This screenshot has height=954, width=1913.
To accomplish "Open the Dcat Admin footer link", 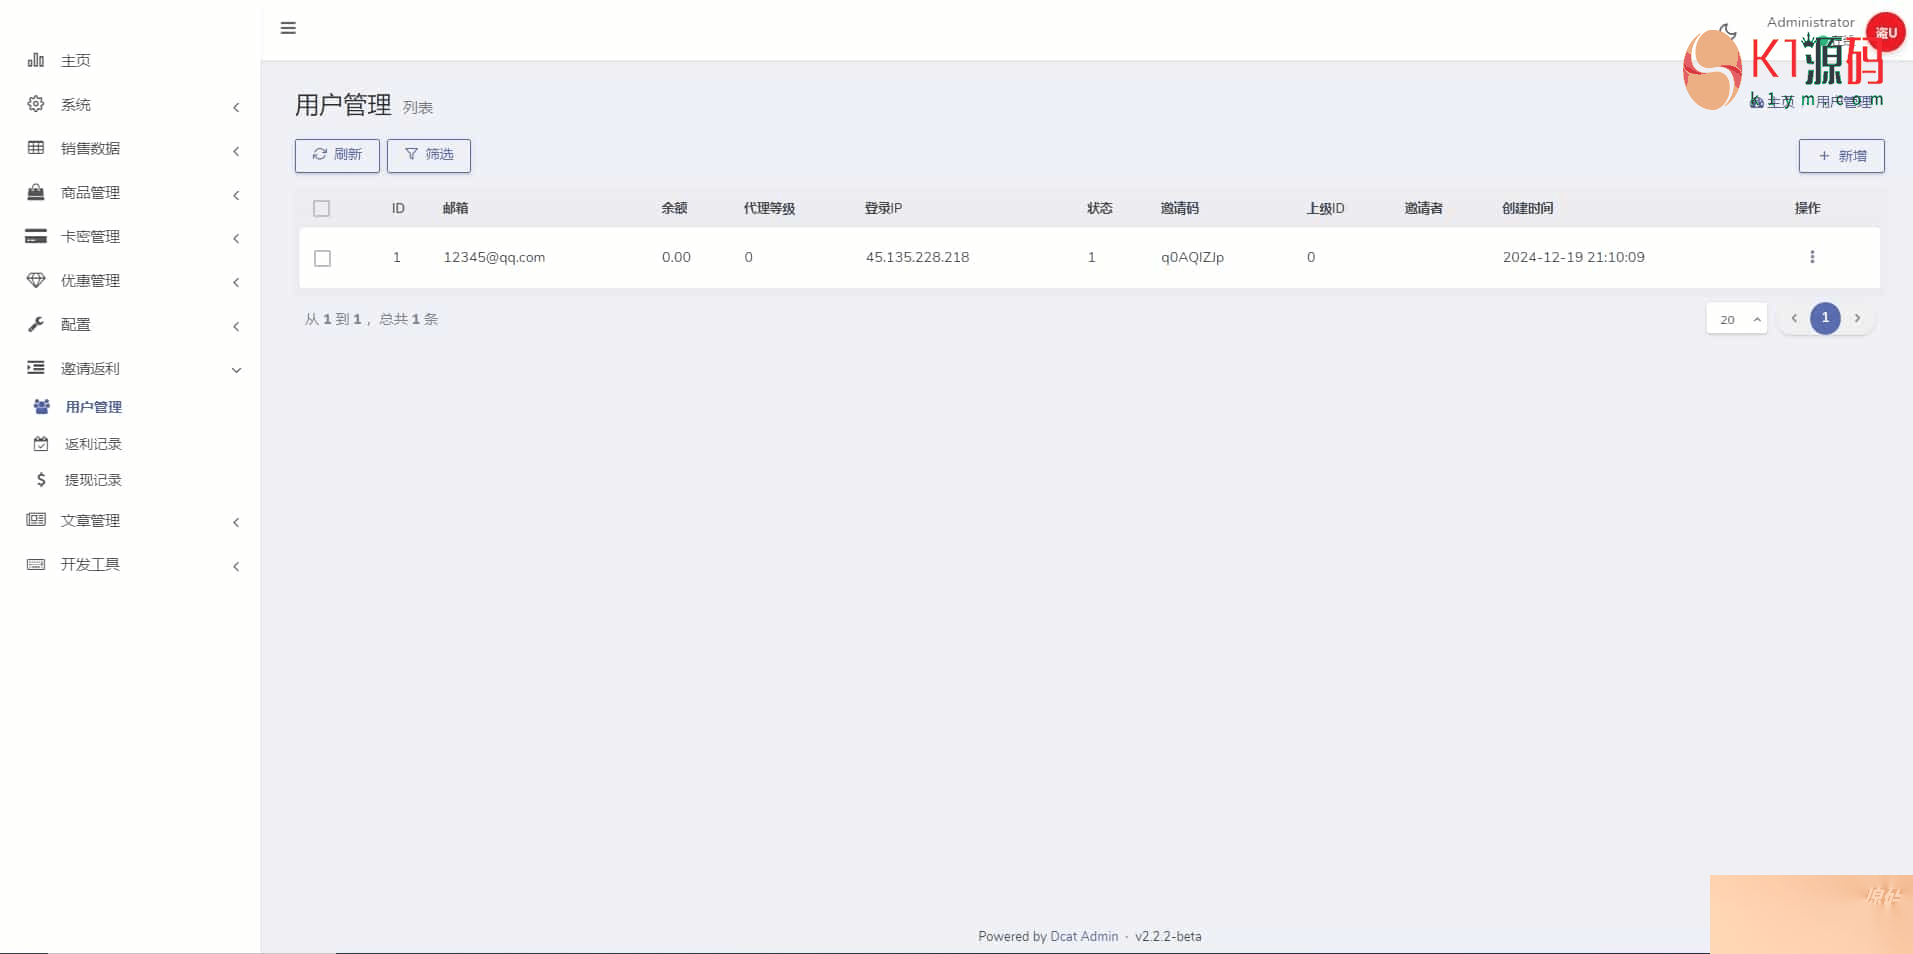I will click(1084, 936).
